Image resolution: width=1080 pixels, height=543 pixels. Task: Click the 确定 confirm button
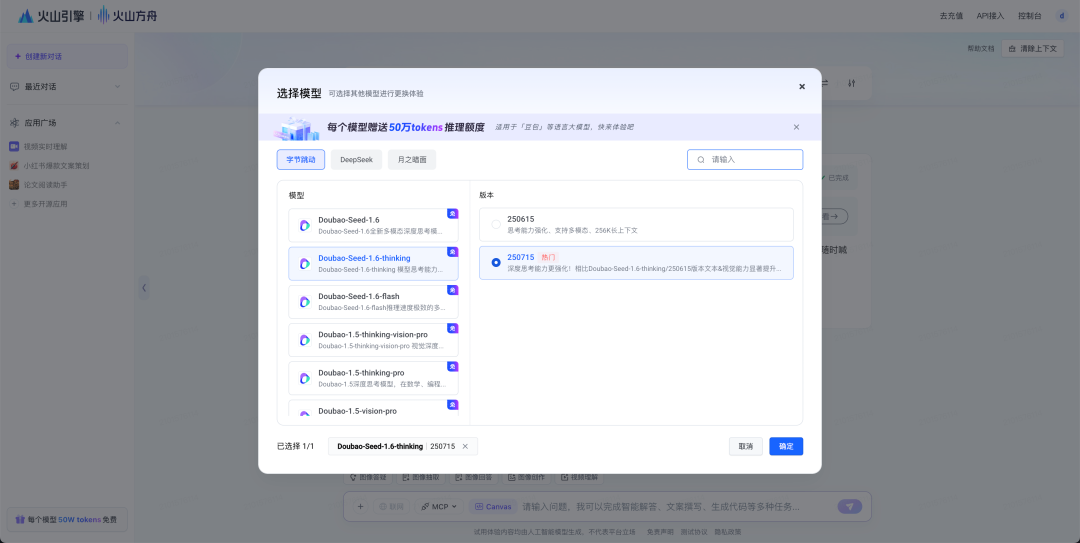(x=786, y=447)
